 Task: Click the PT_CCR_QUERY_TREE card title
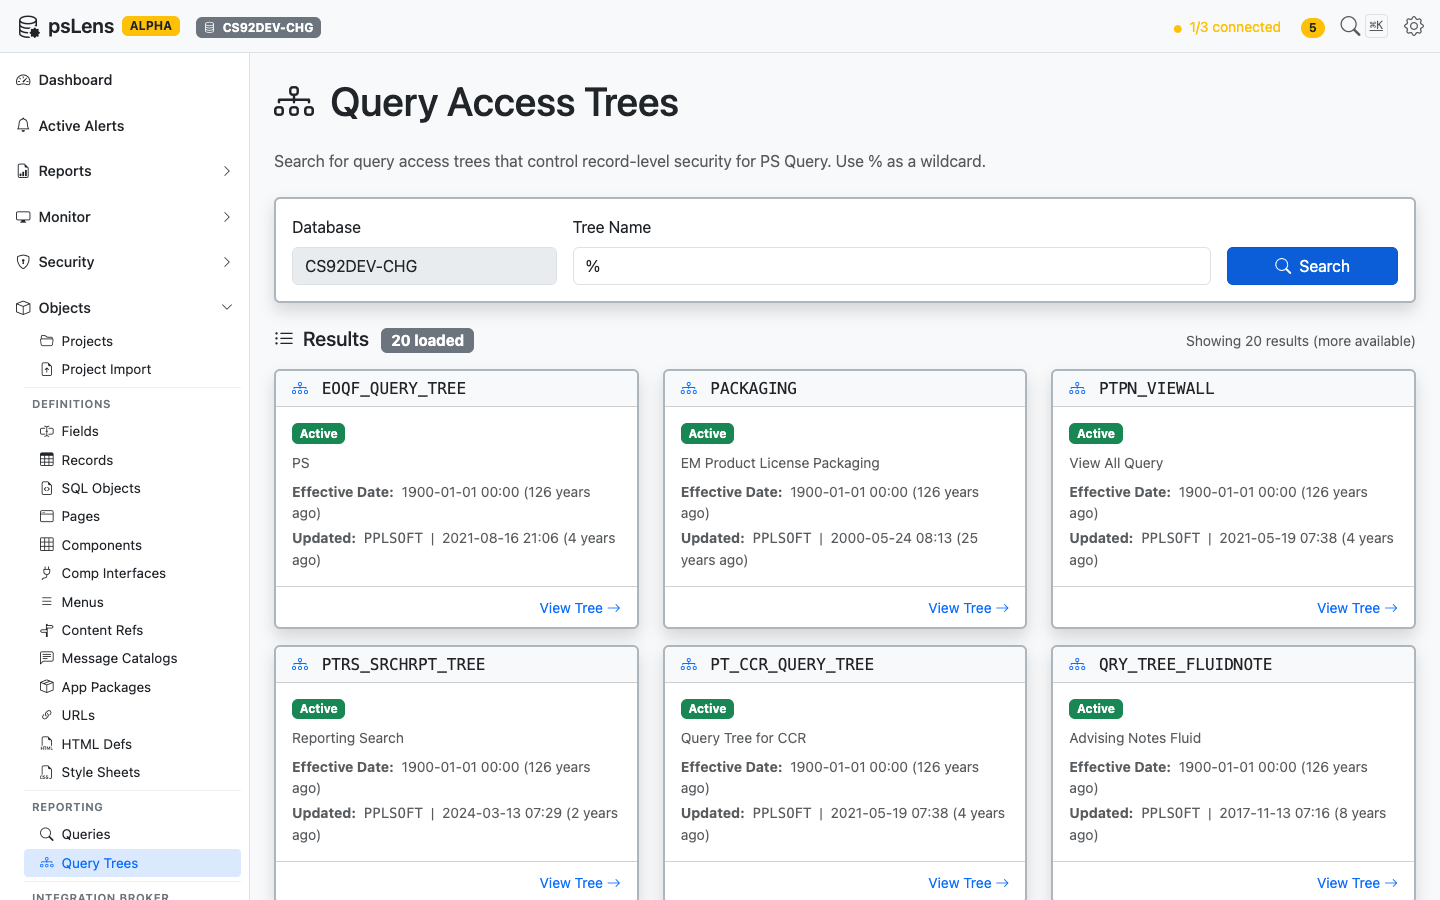click(x=792, y=664)
